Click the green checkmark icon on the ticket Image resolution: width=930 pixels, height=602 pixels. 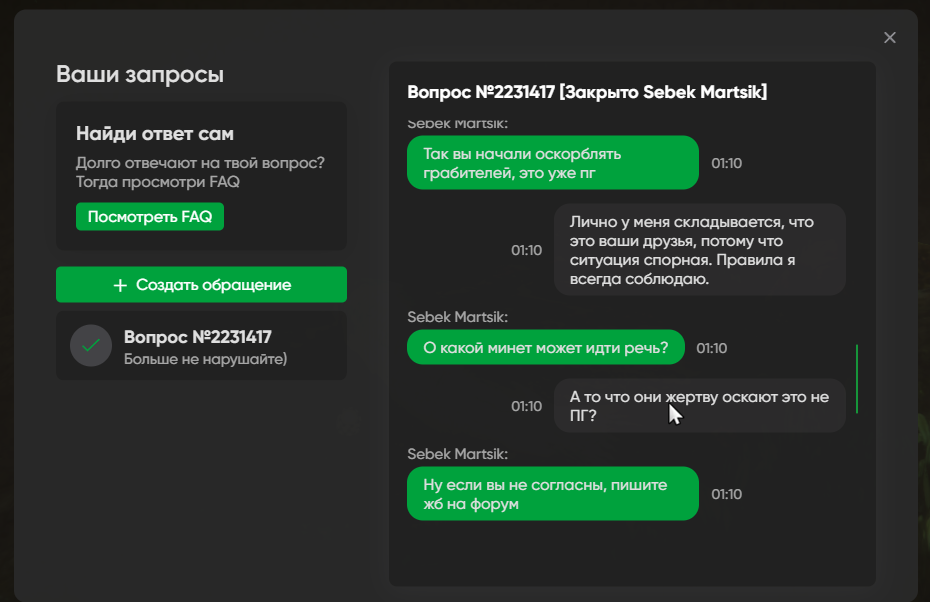[90, 345]
